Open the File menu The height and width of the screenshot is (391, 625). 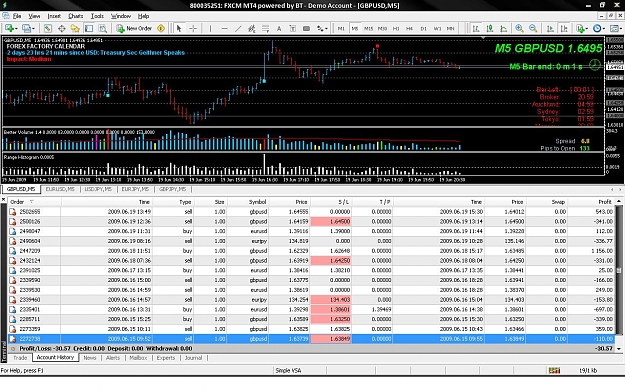pos(17,16)
